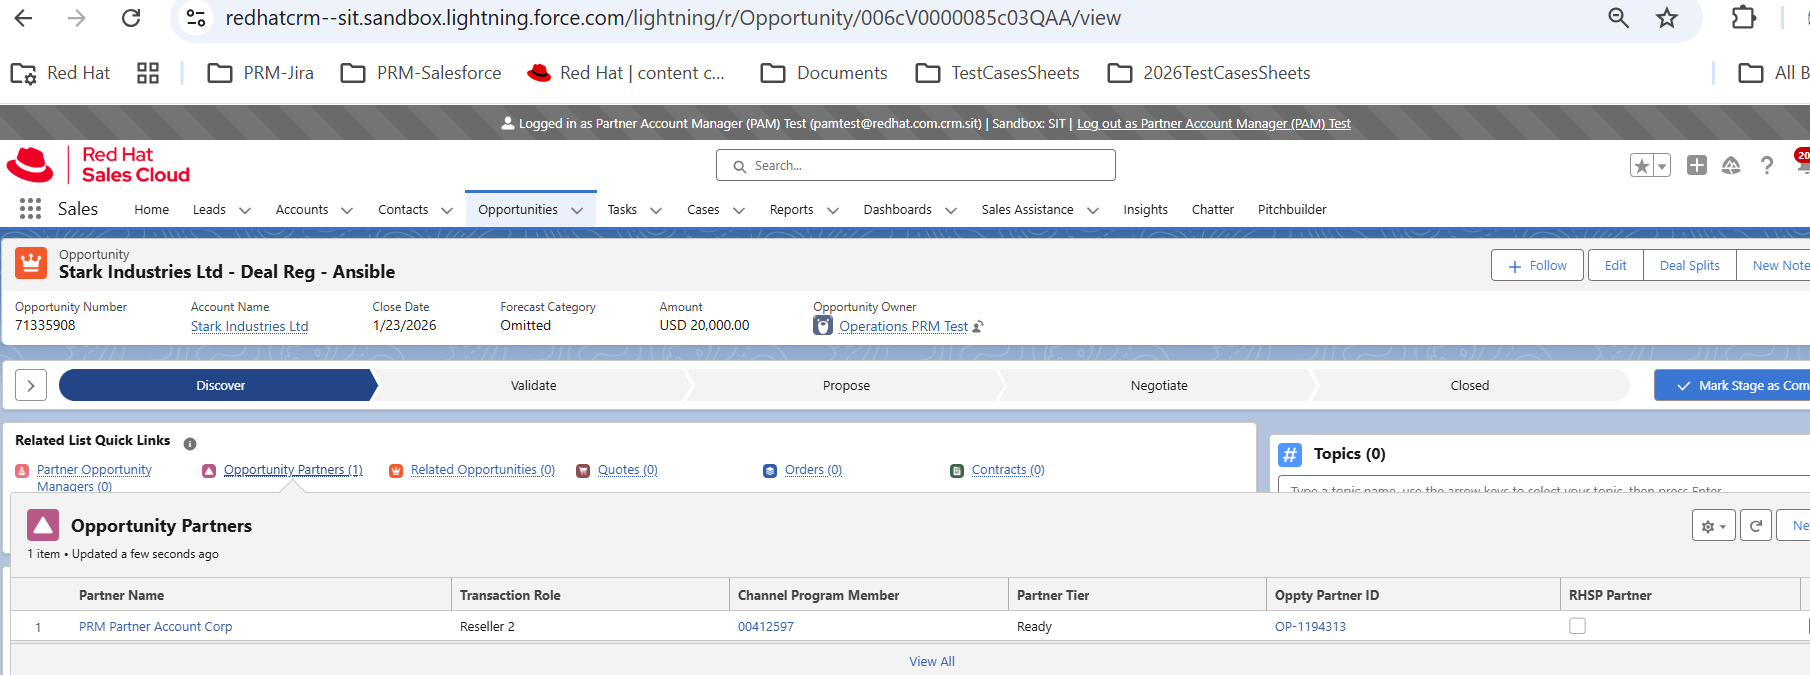Viewport: 1810px width, 675px height.
Task: Open the Favorites star icon
Action: pyautogui.click(x=1641, y=166)
